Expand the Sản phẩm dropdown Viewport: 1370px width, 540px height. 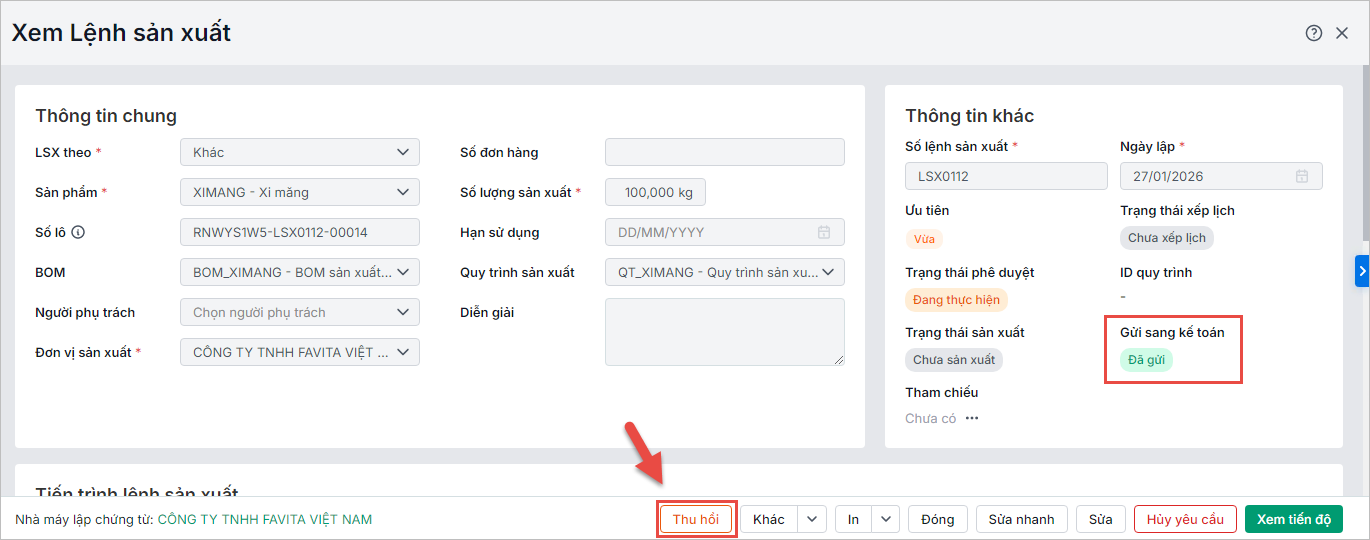tap(402, 192)
